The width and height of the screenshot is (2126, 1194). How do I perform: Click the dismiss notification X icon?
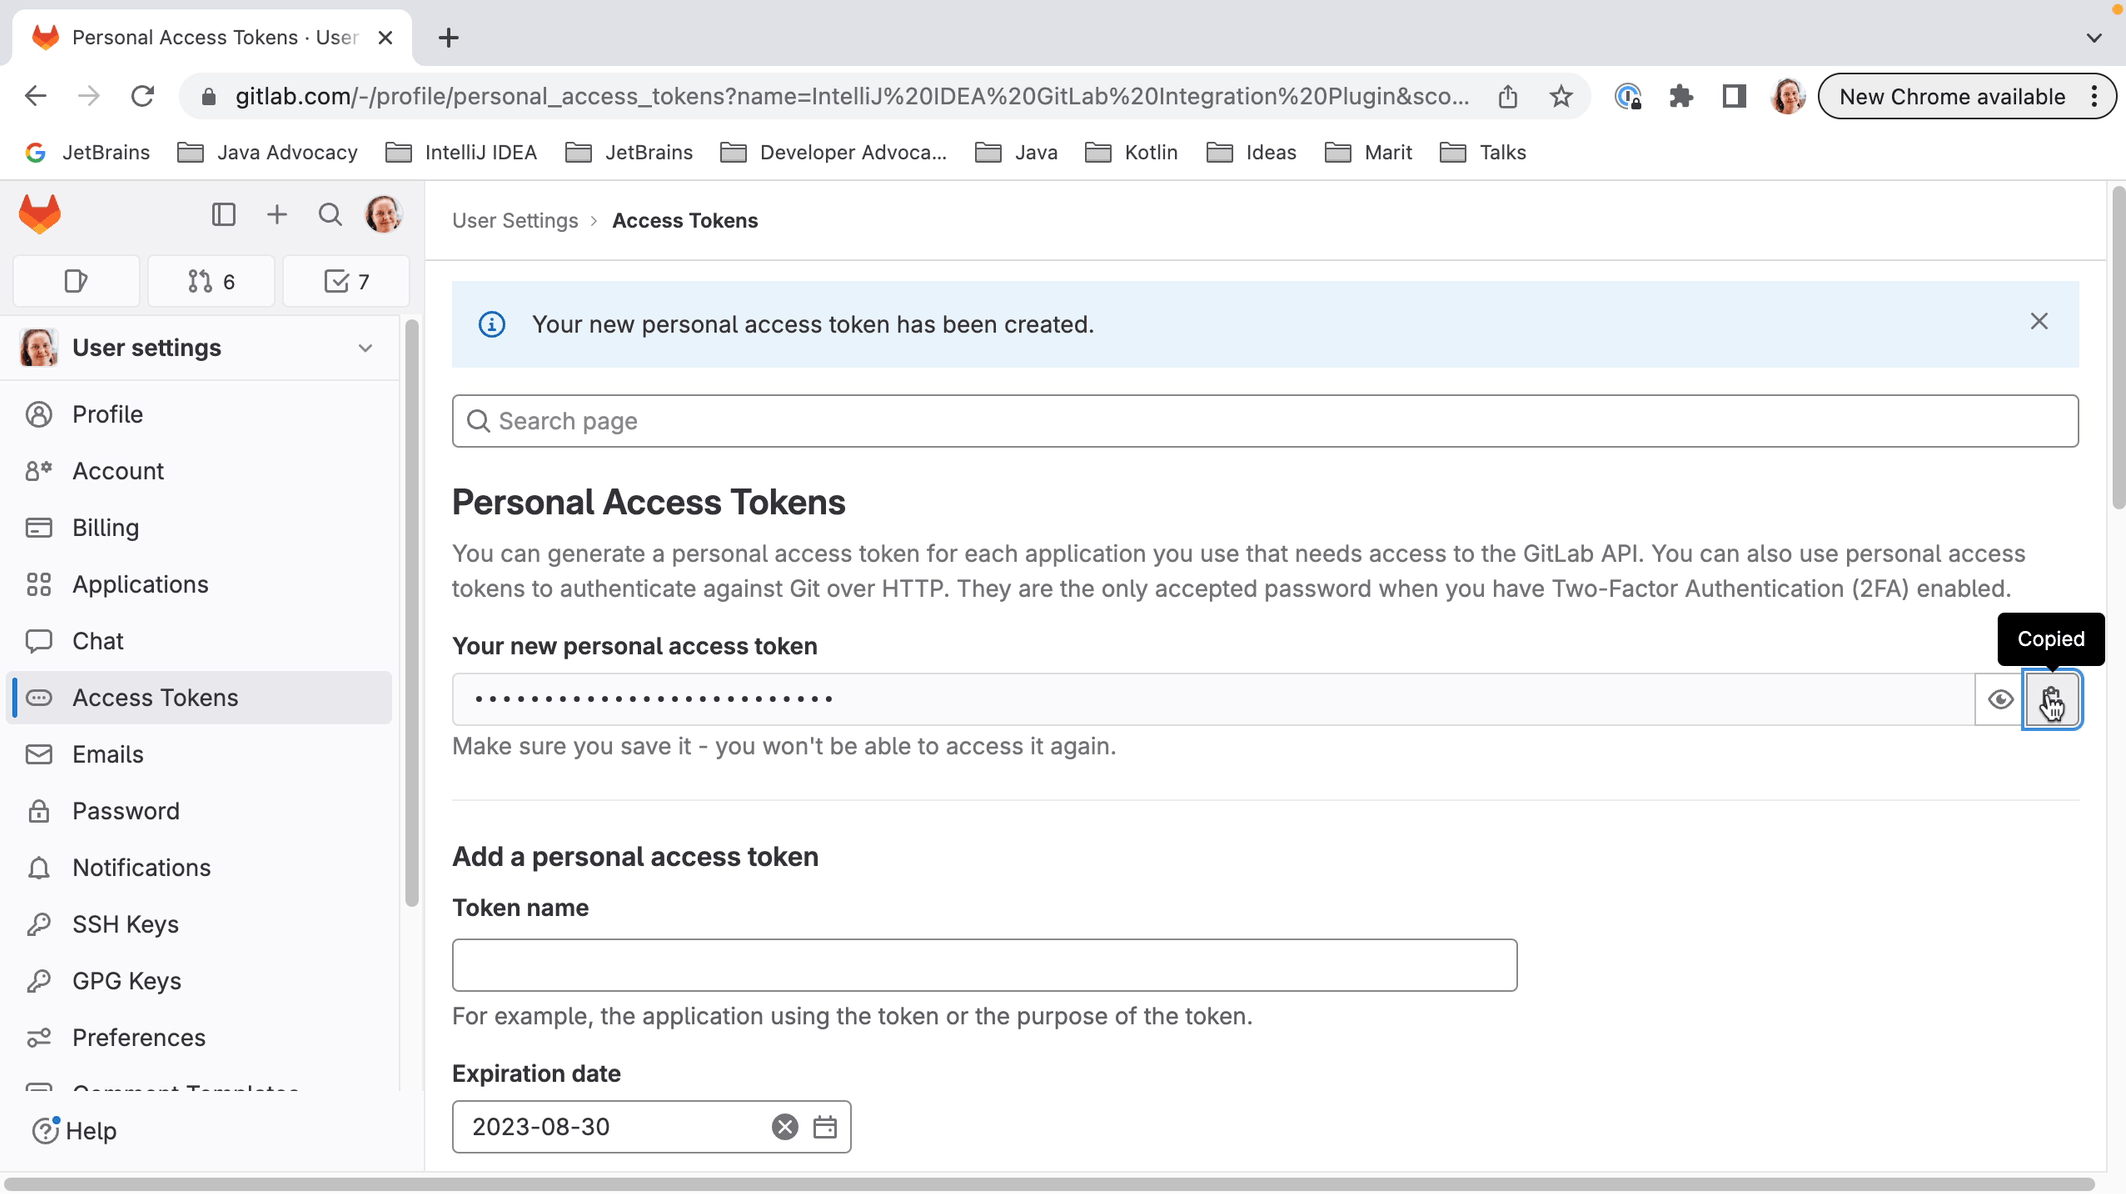point(2040,321)
